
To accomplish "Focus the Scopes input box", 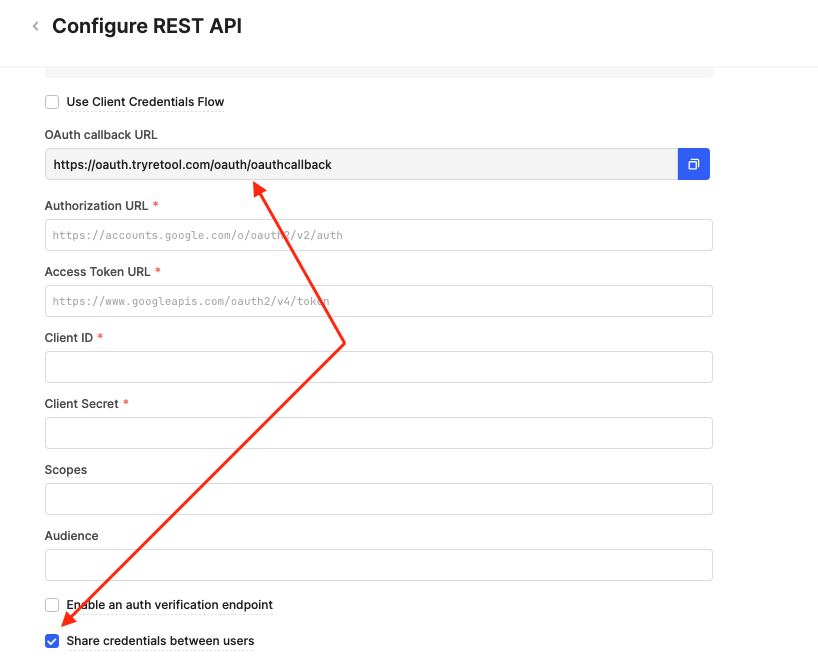I will [x=379, y=499].
